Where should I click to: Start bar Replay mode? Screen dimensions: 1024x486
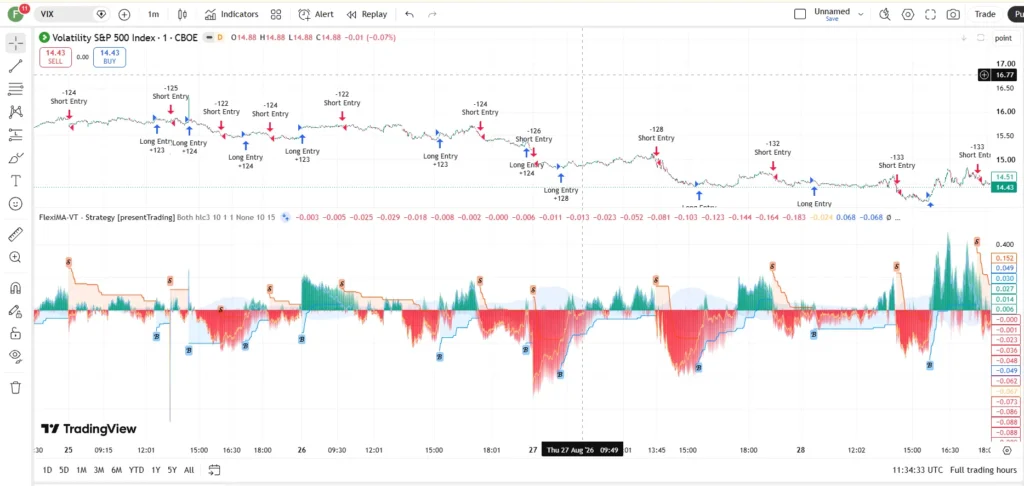(366, 14)
